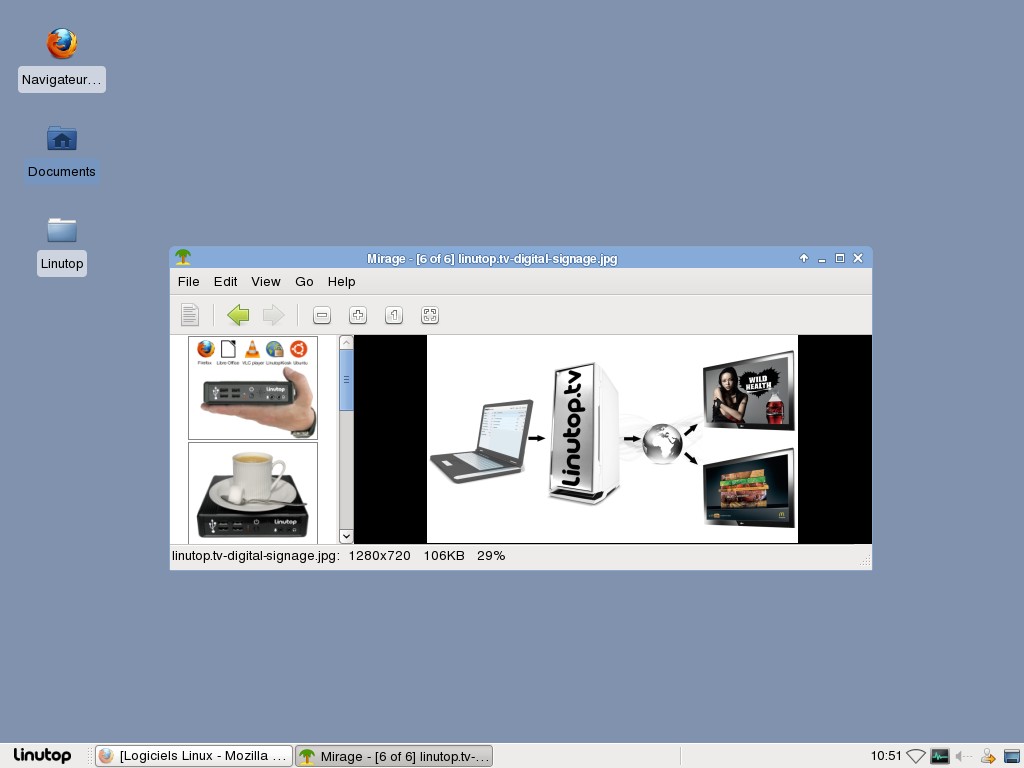Open the system monitor tray icon
This screenshot has width=1024, height=768.
click(x=940, y=756)
